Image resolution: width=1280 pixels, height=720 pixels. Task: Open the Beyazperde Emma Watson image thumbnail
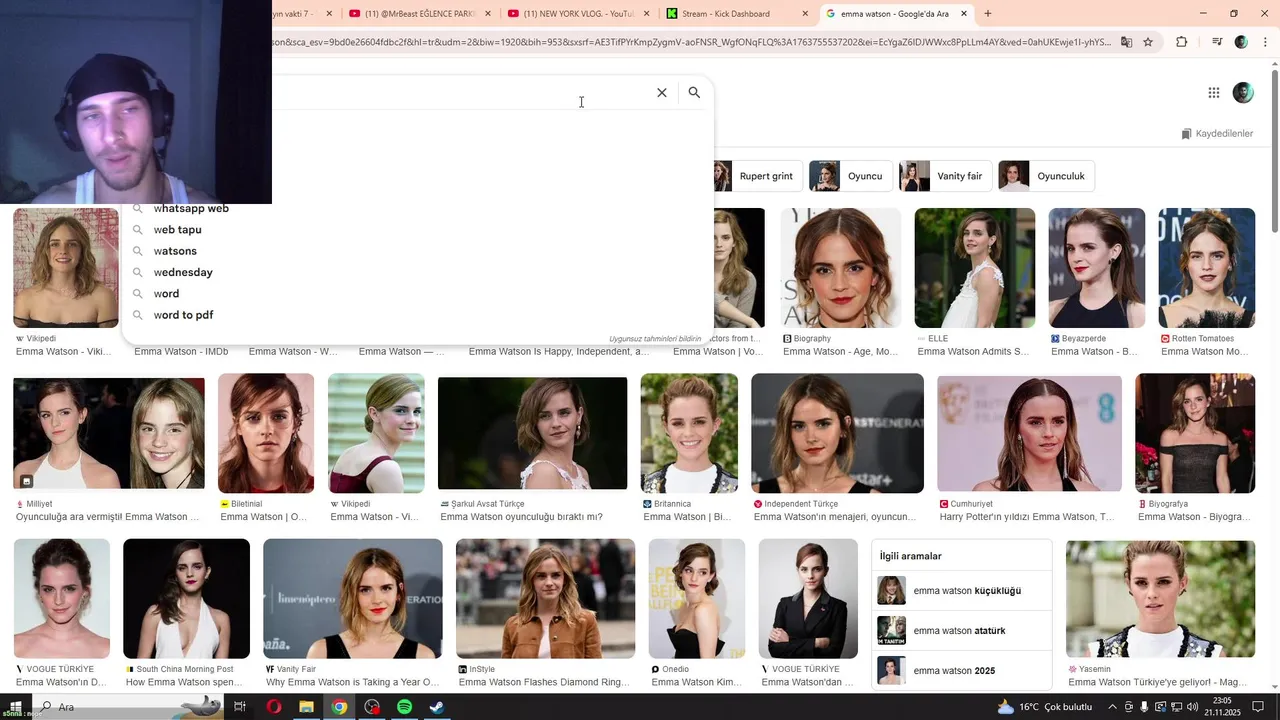1096,268
